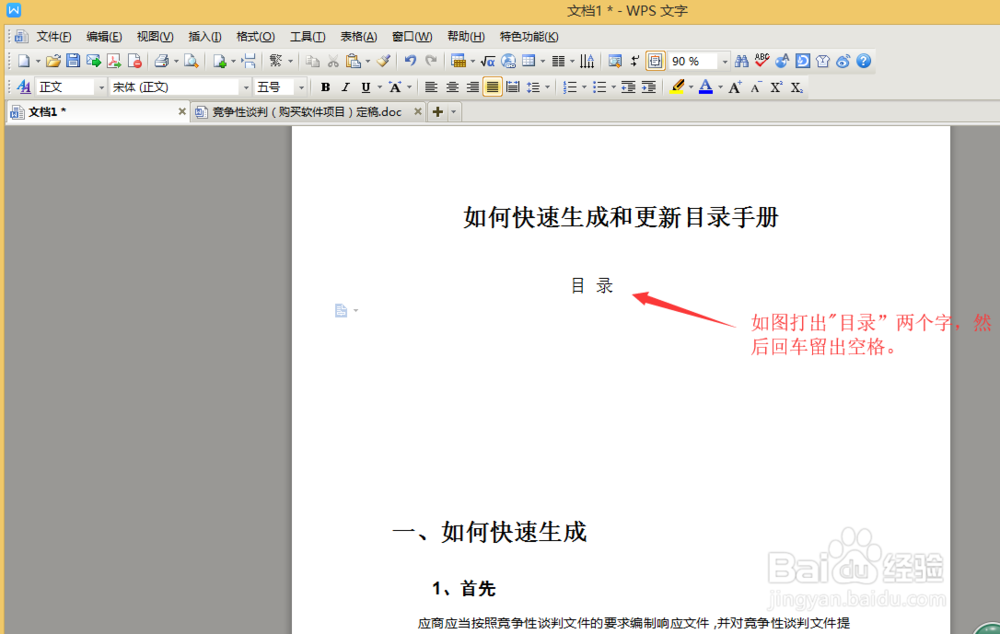Open the new tab list dropdown arrow

[453, 112]
